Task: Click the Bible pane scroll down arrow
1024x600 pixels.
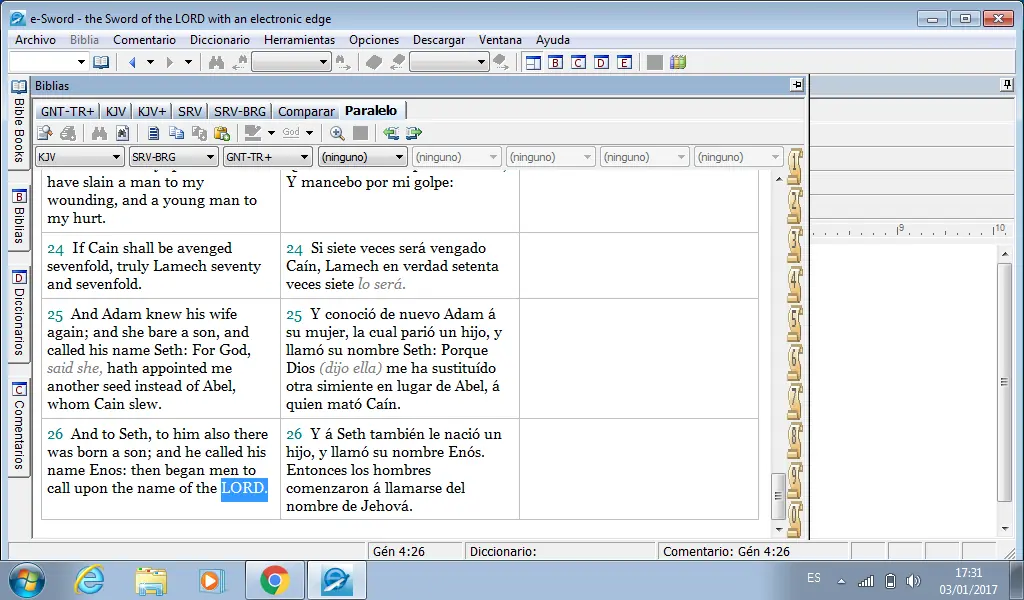Action: pos(778,529)
